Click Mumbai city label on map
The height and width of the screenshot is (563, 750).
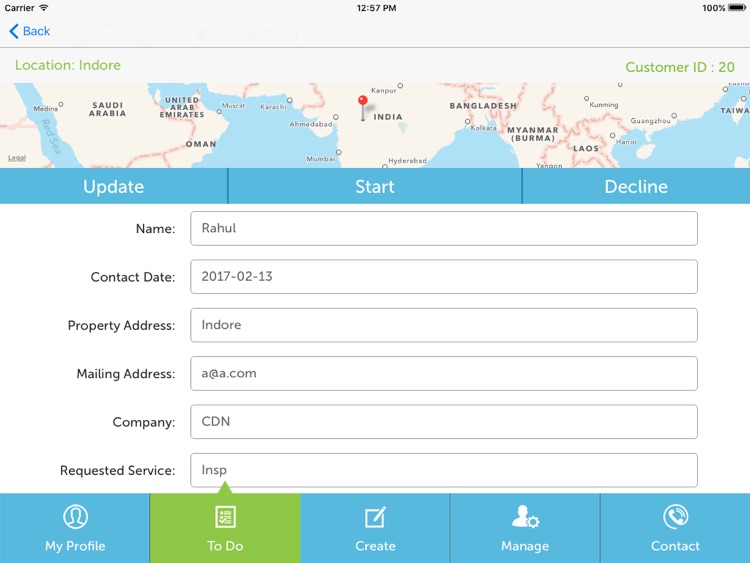(320, 159)
